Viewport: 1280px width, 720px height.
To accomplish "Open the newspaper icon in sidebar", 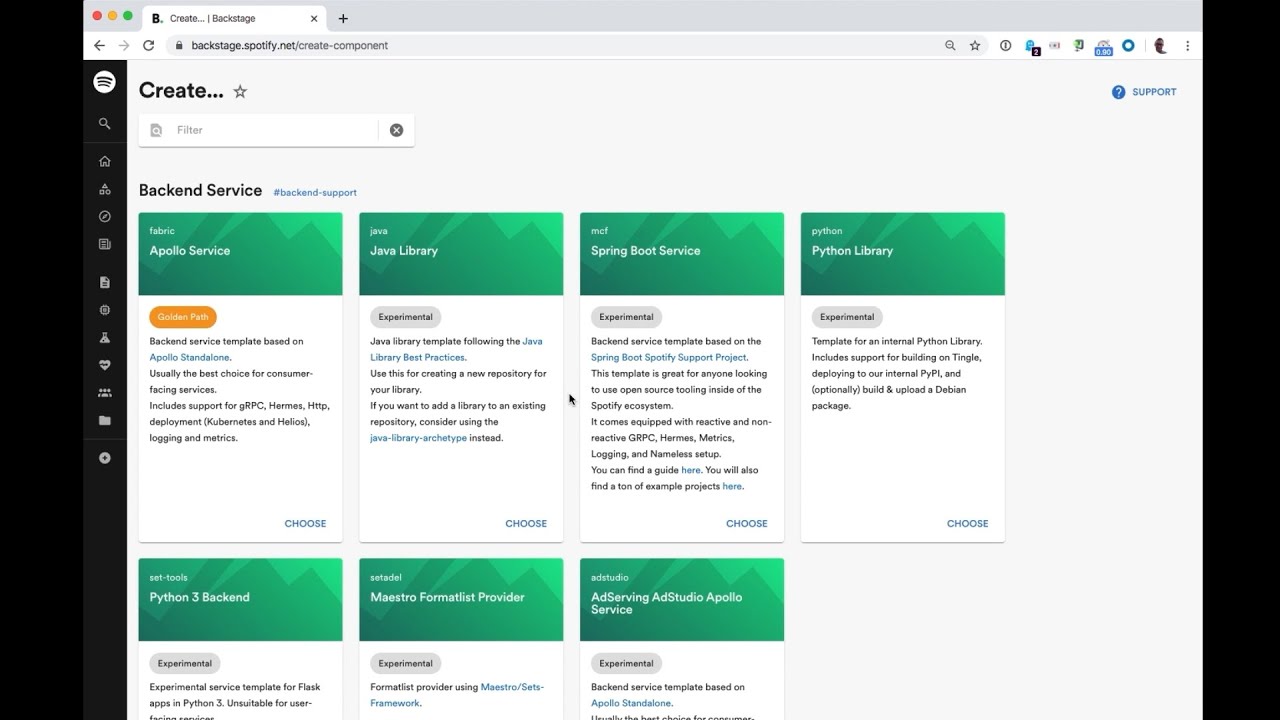I will click(104, 244).
